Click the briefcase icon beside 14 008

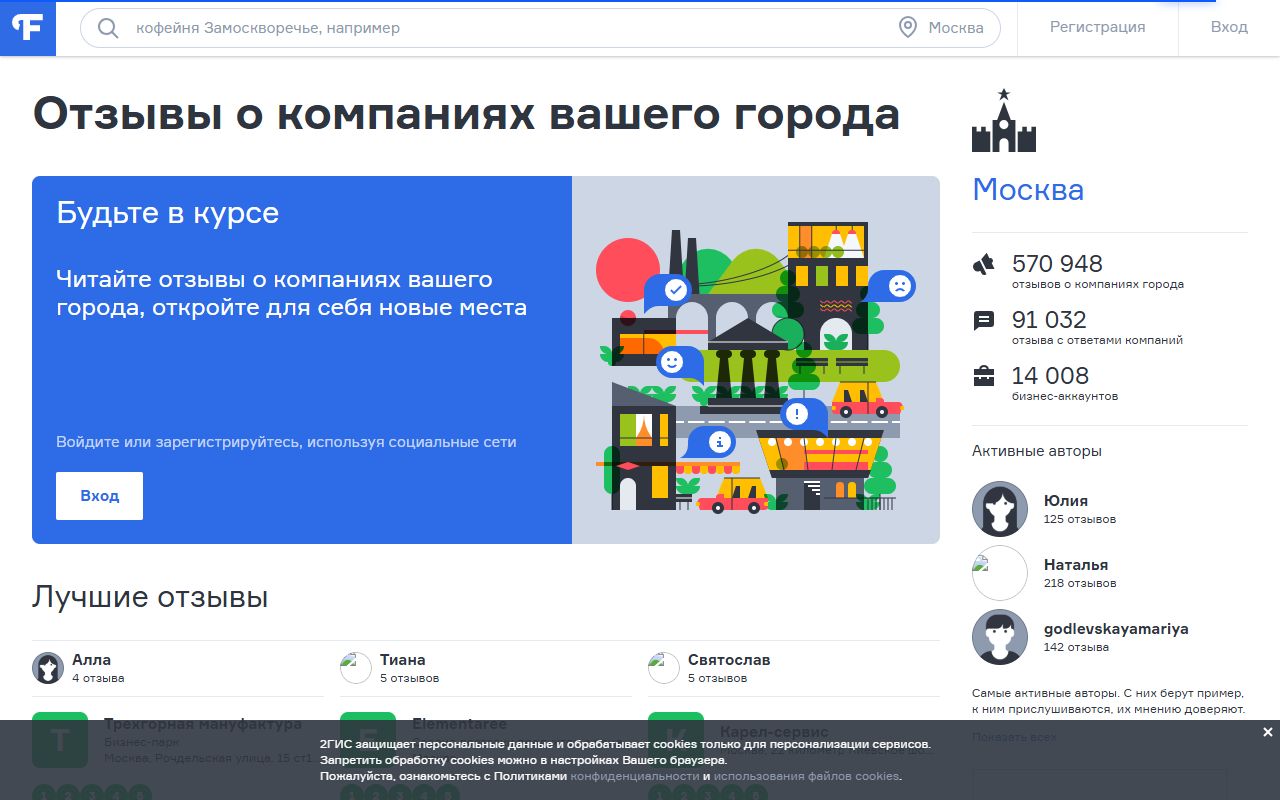[x=984, y=376]
